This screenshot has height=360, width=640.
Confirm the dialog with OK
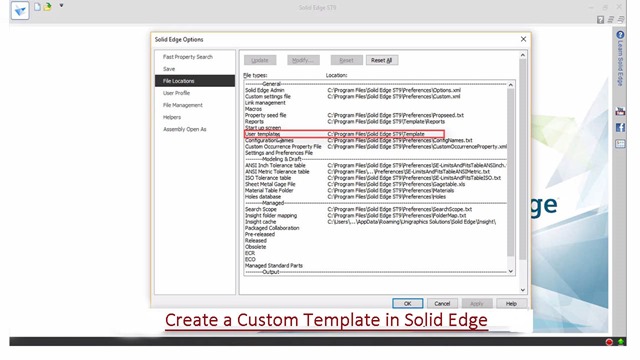point(407,303)
